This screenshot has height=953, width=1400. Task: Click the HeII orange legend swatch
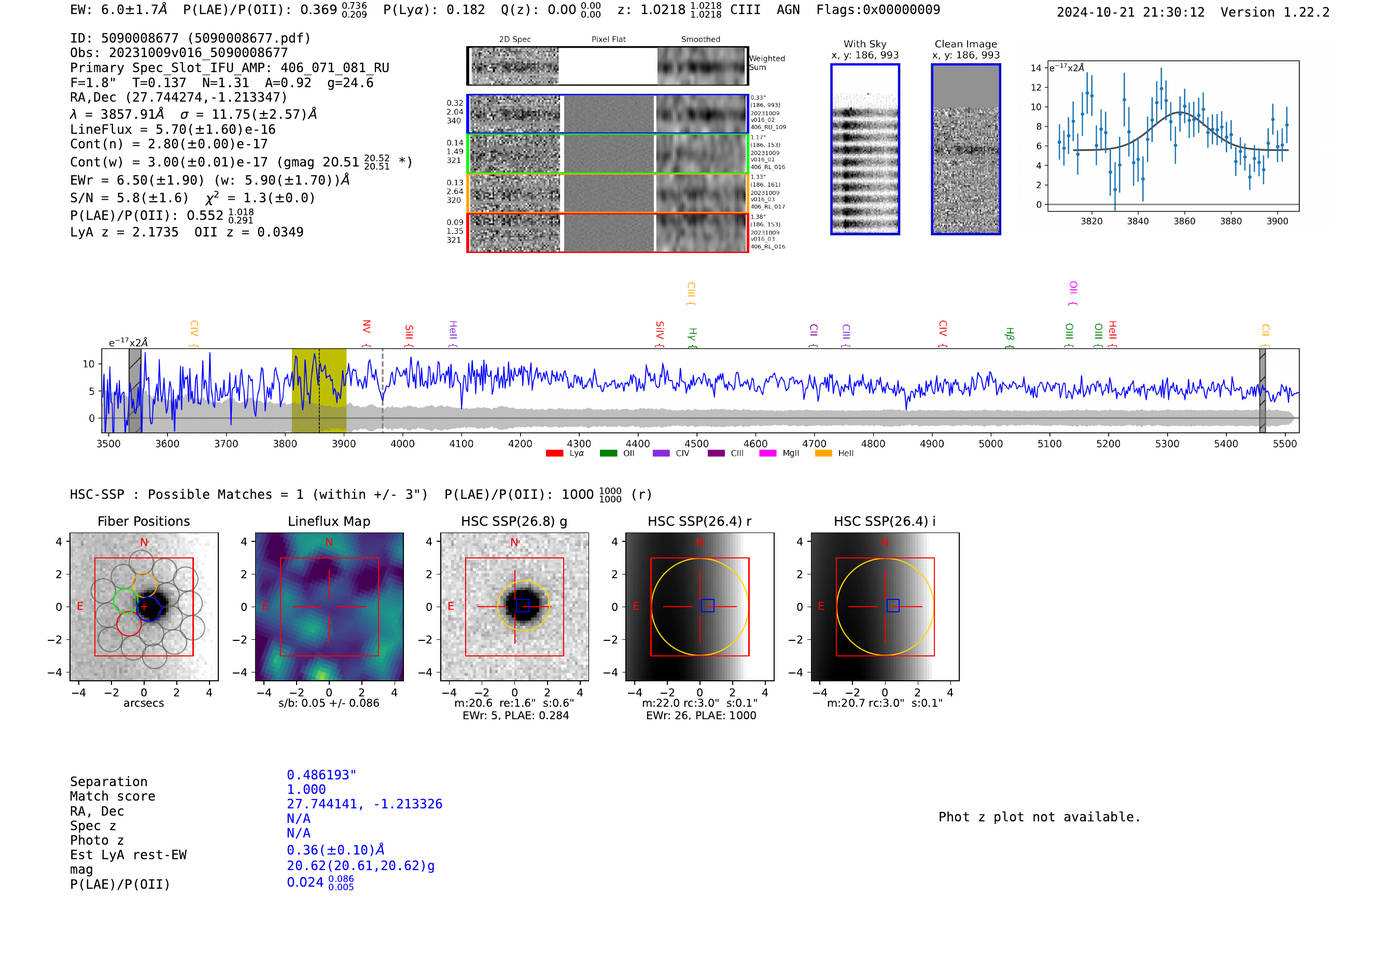click(x=824, y=453)
